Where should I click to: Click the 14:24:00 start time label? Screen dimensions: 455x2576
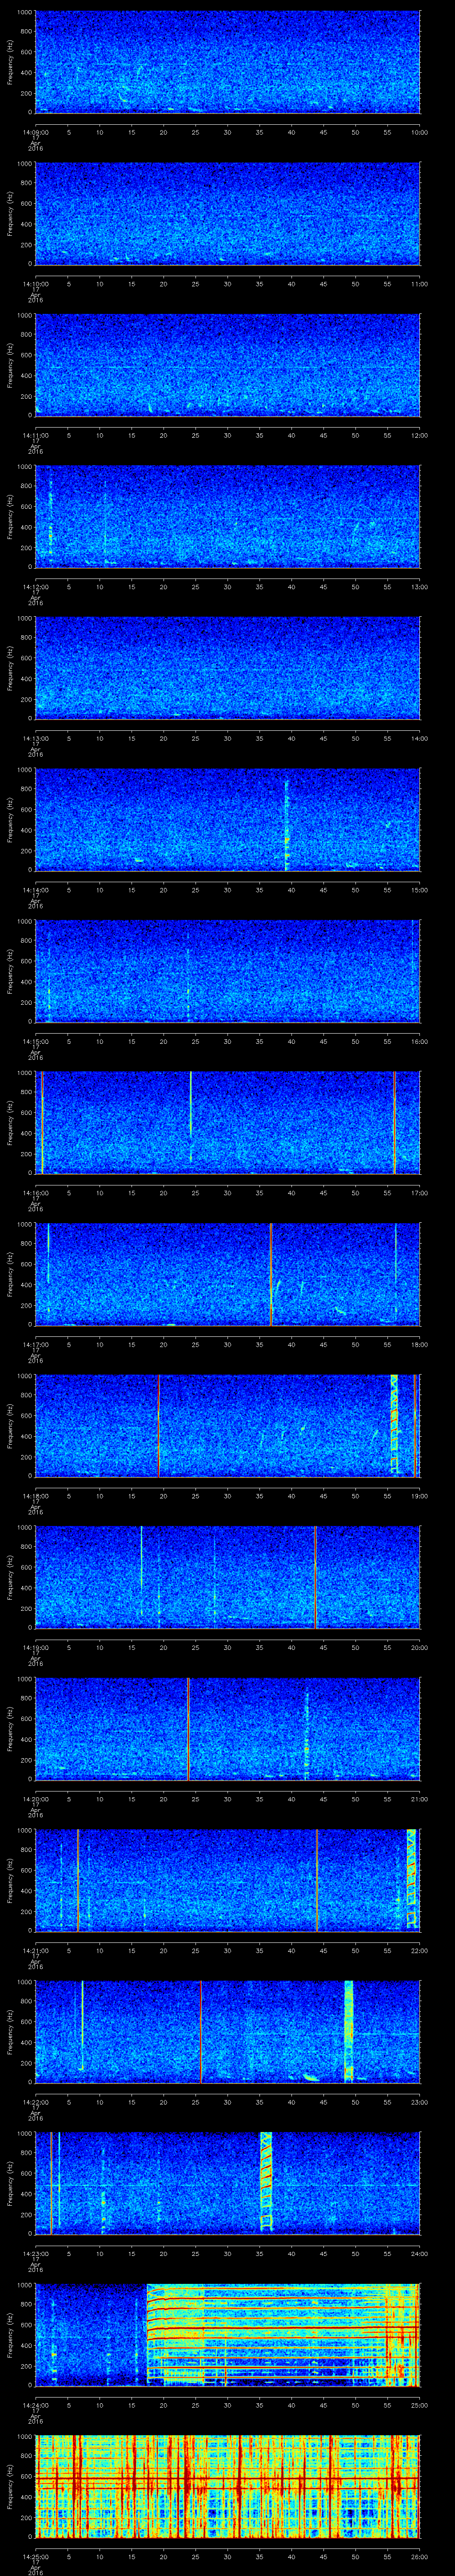pyautogui.click(x=35, y=2404)
